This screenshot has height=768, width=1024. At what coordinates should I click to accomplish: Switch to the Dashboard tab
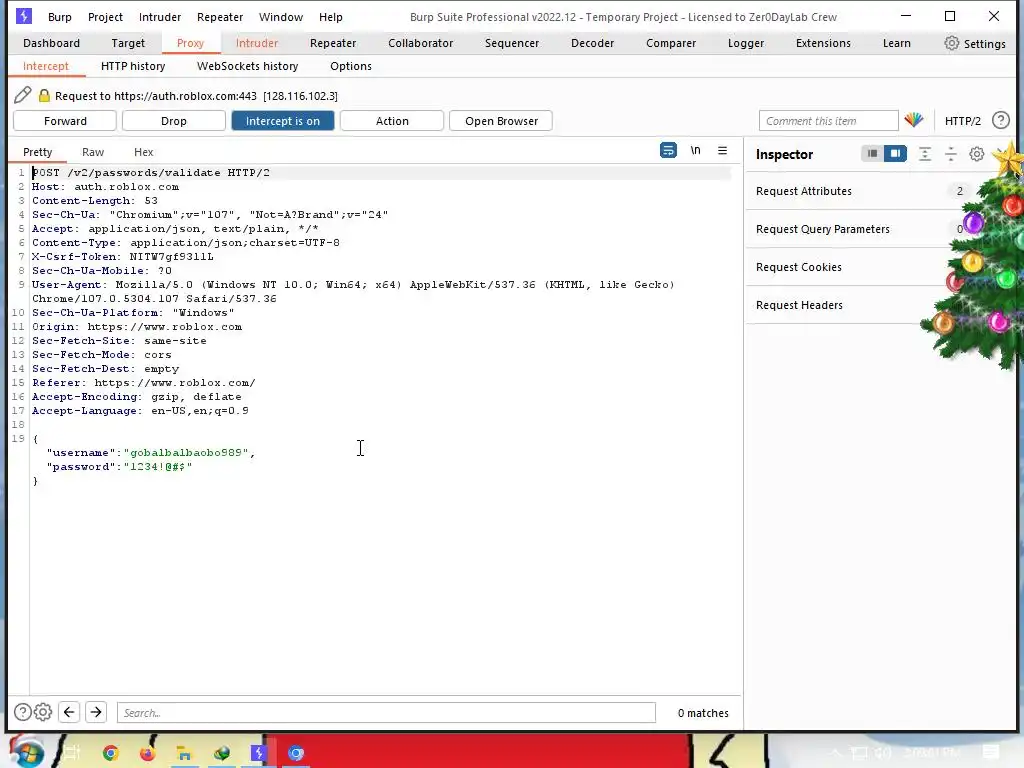(x=52, y=43)
